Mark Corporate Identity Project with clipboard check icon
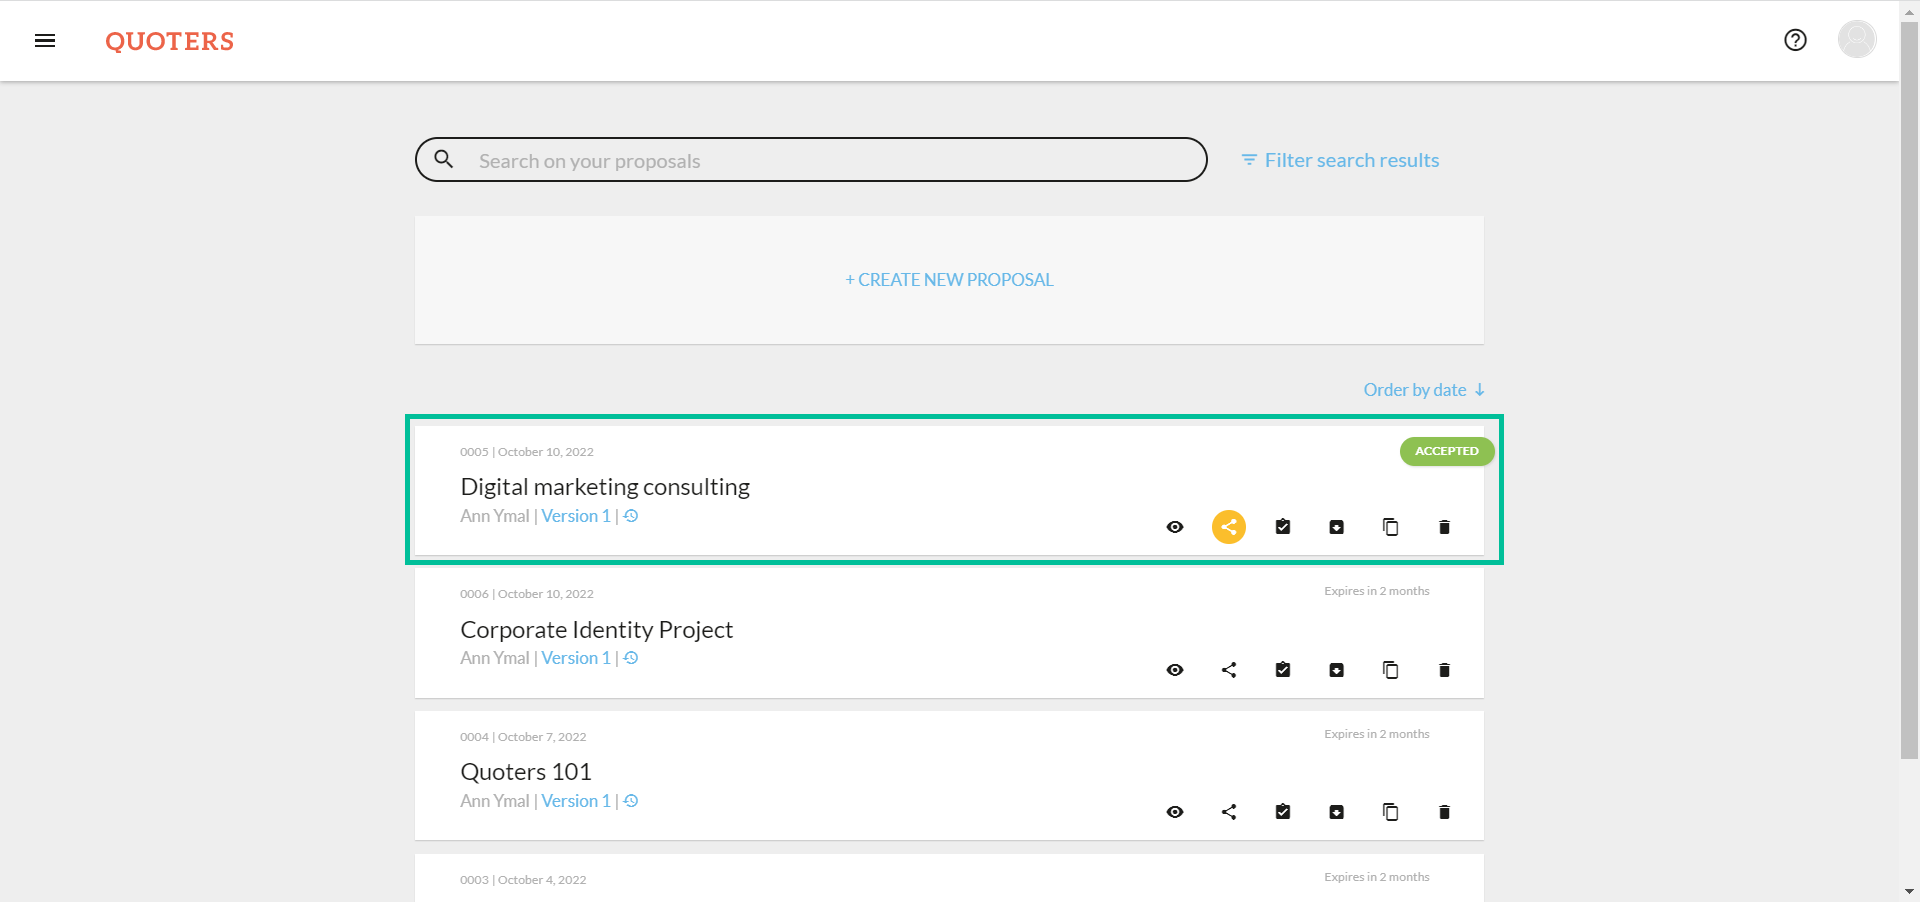Image resolution: width=1920 pixels, height=902 pixels. (x=1283, y=670)
